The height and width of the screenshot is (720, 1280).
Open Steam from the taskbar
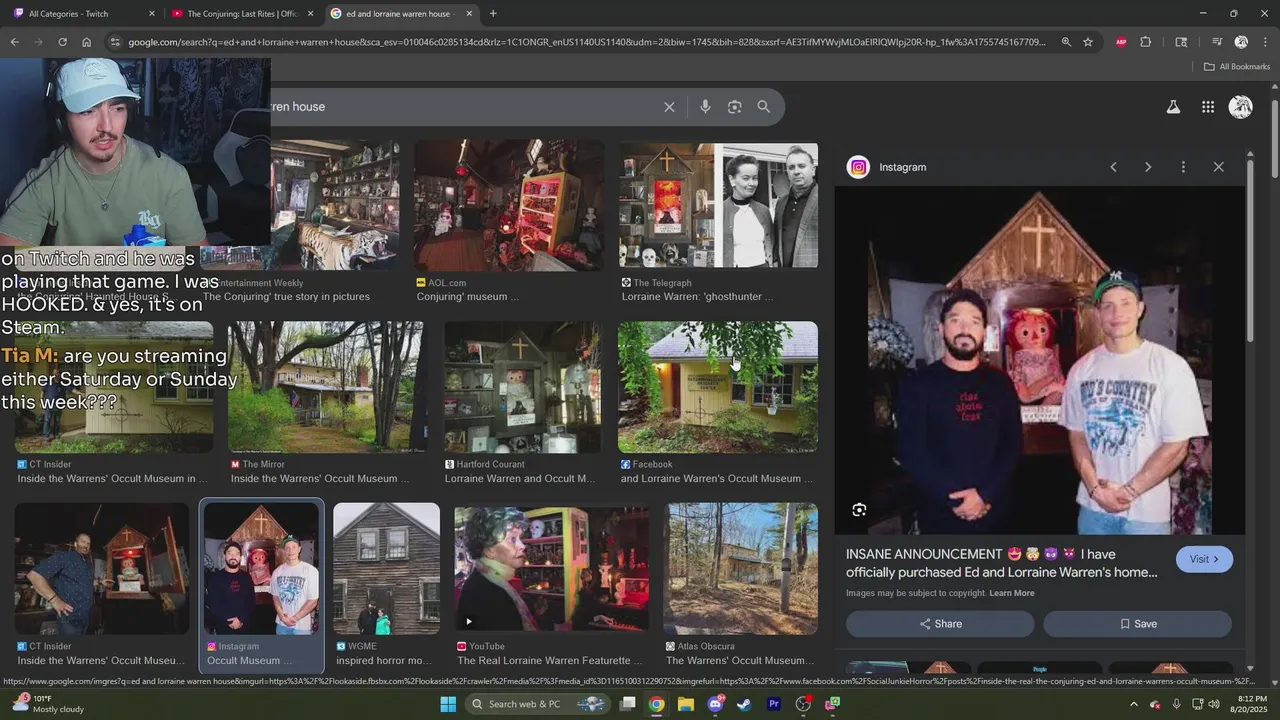tap(744, 704)
